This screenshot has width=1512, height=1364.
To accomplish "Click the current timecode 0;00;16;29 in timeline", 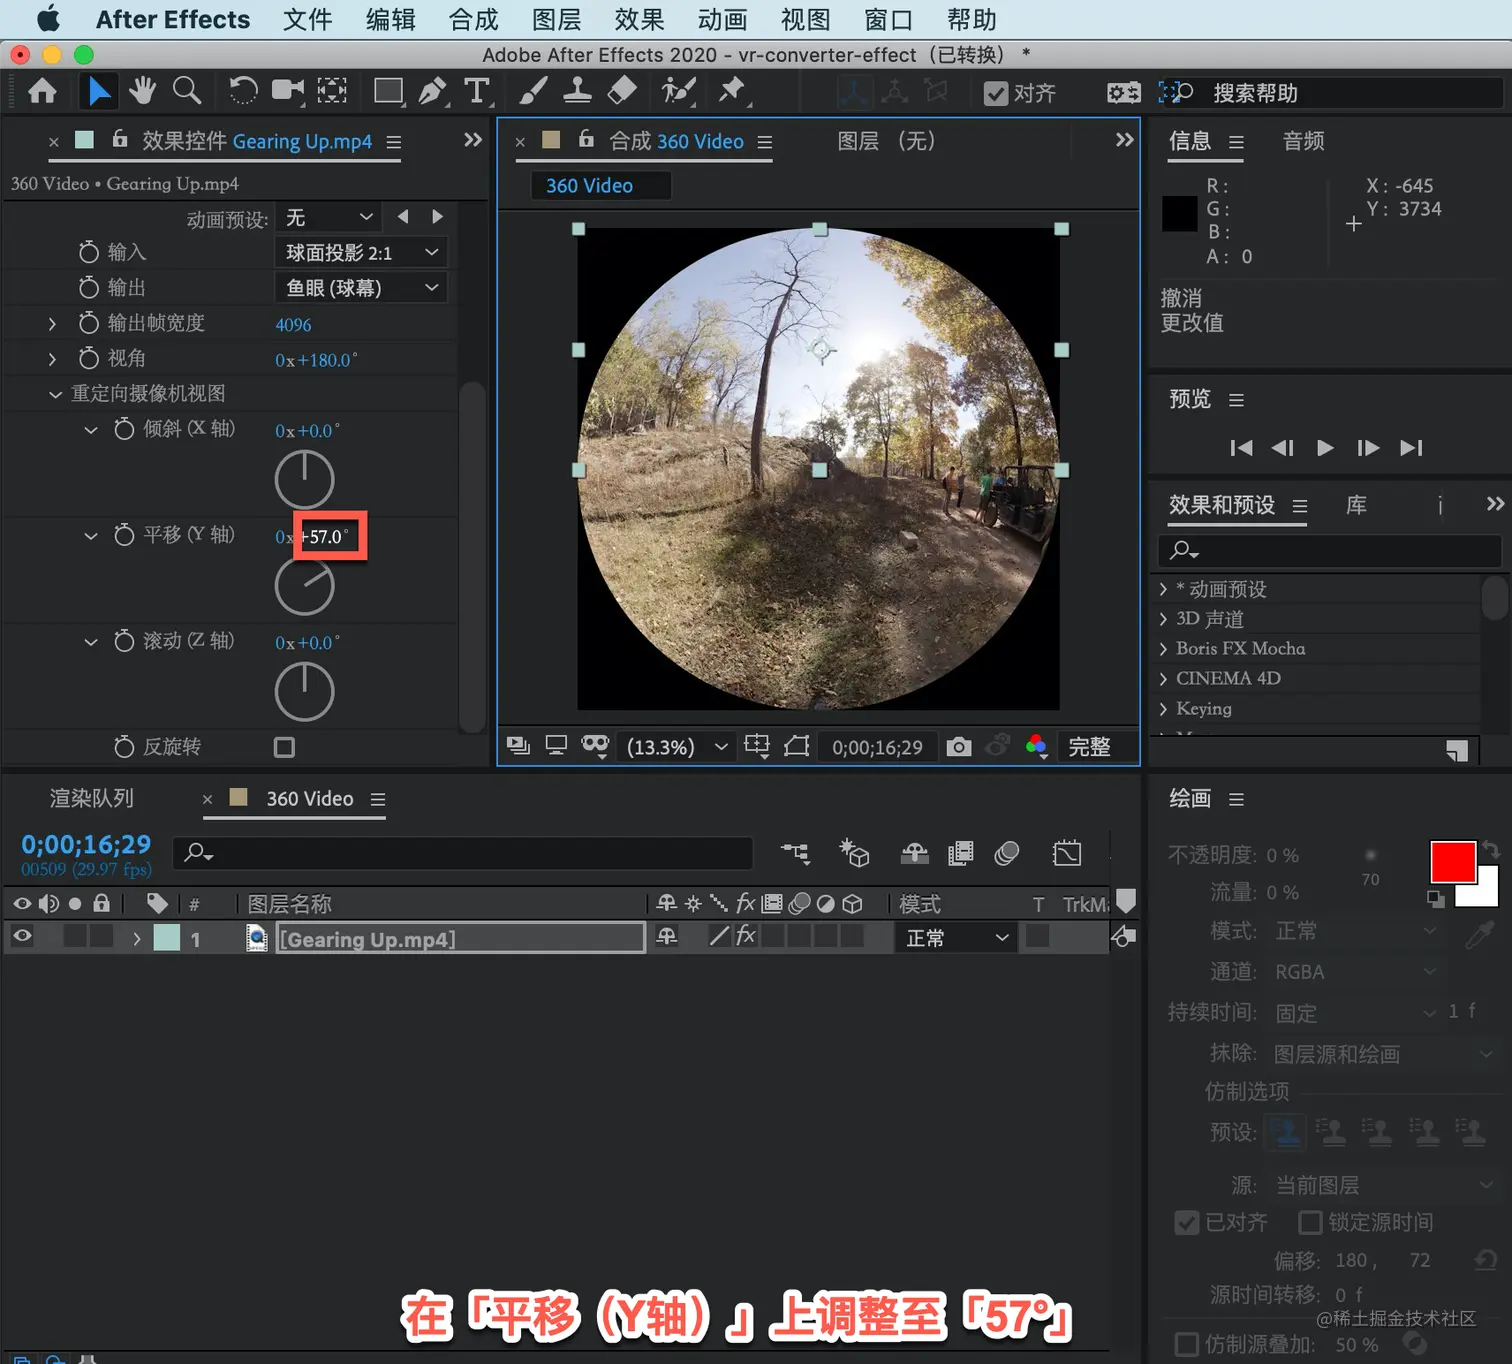I will pyautogui.click(x=86, y=844).
